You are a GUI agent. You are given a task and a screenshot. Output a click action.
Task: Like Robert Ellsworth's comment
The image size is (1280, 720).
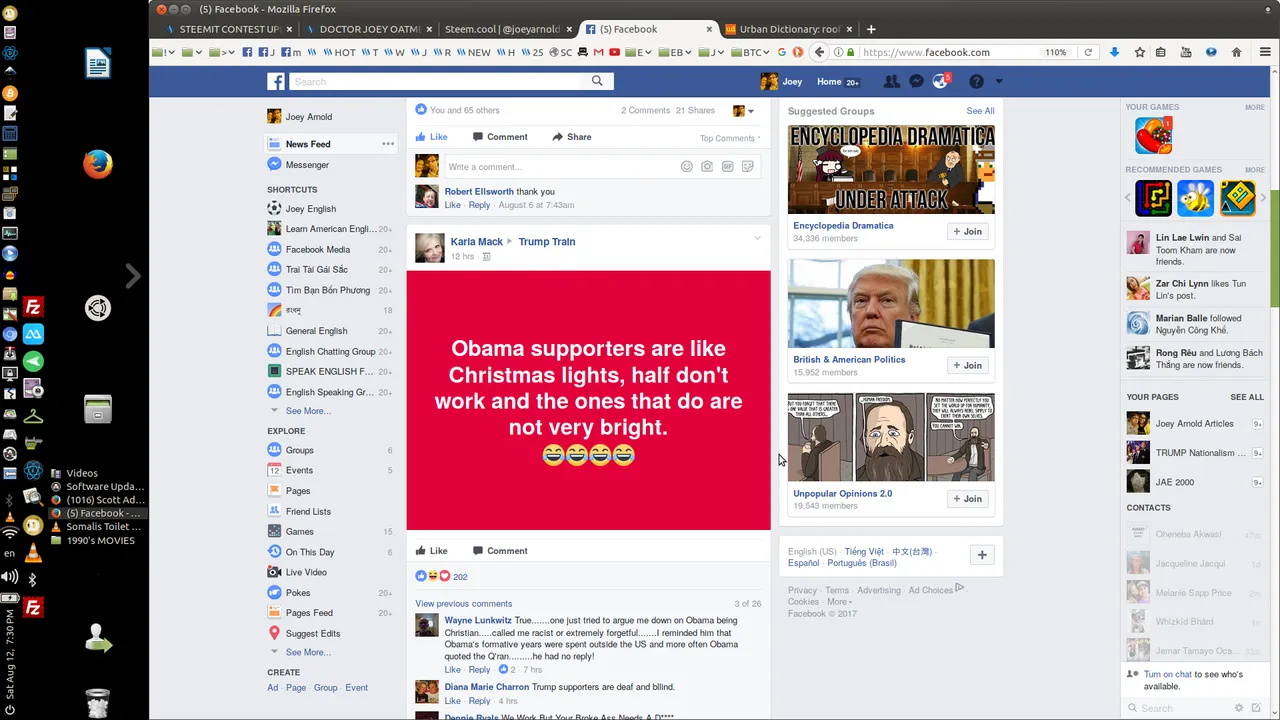452,205
